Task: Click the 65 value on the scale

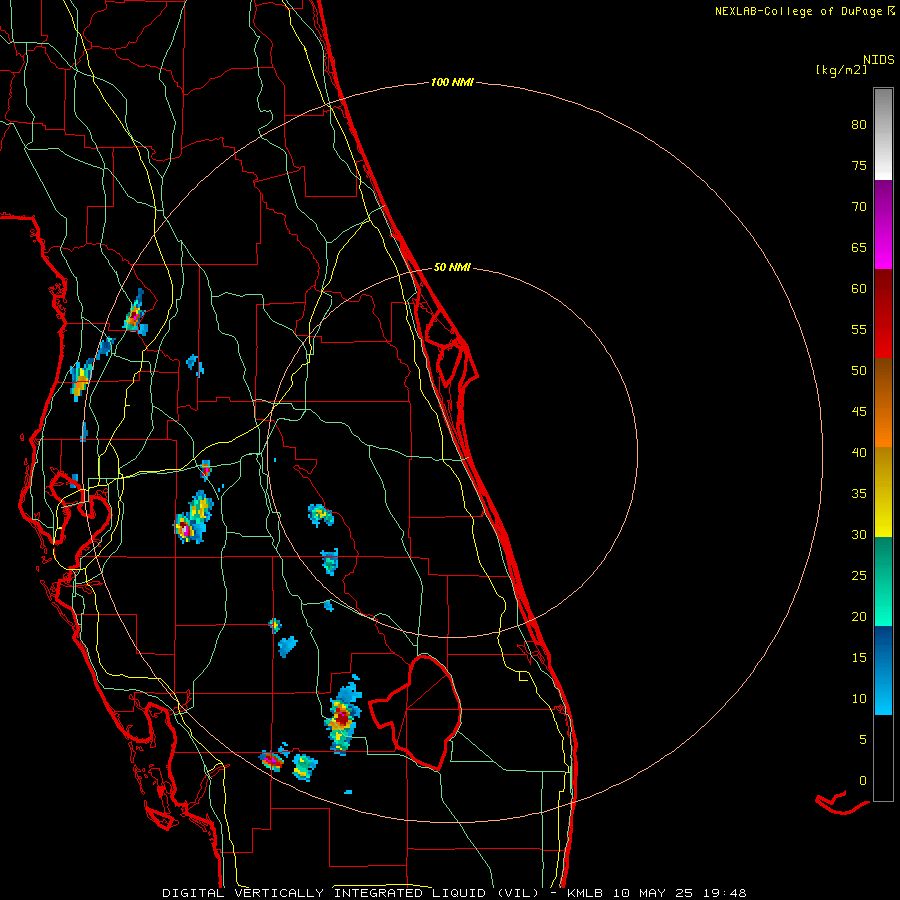Action: [x=859, y=247]
